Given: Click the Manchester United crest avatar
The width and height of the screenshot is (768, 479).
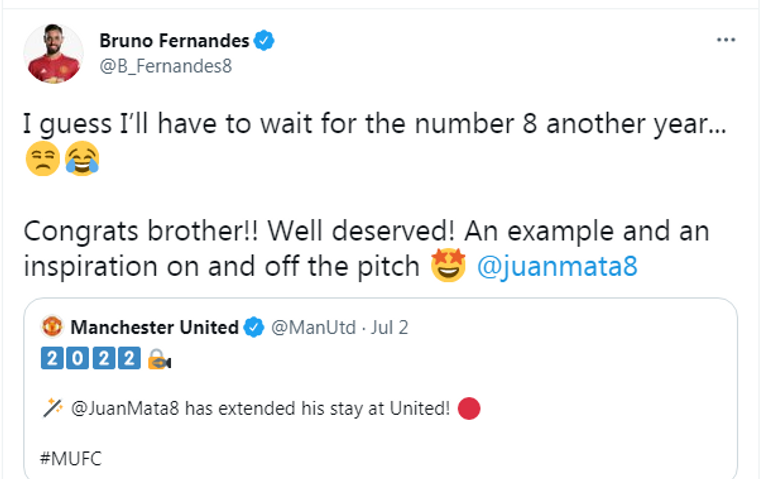Looking at the screenshot, I should 52,326.
